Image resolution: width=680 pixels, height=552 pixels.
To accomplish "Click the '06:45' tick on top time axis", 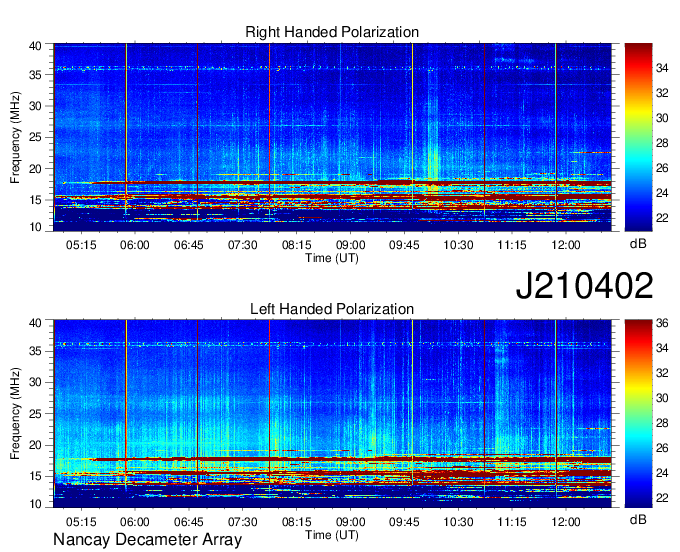I will [189, 245].
